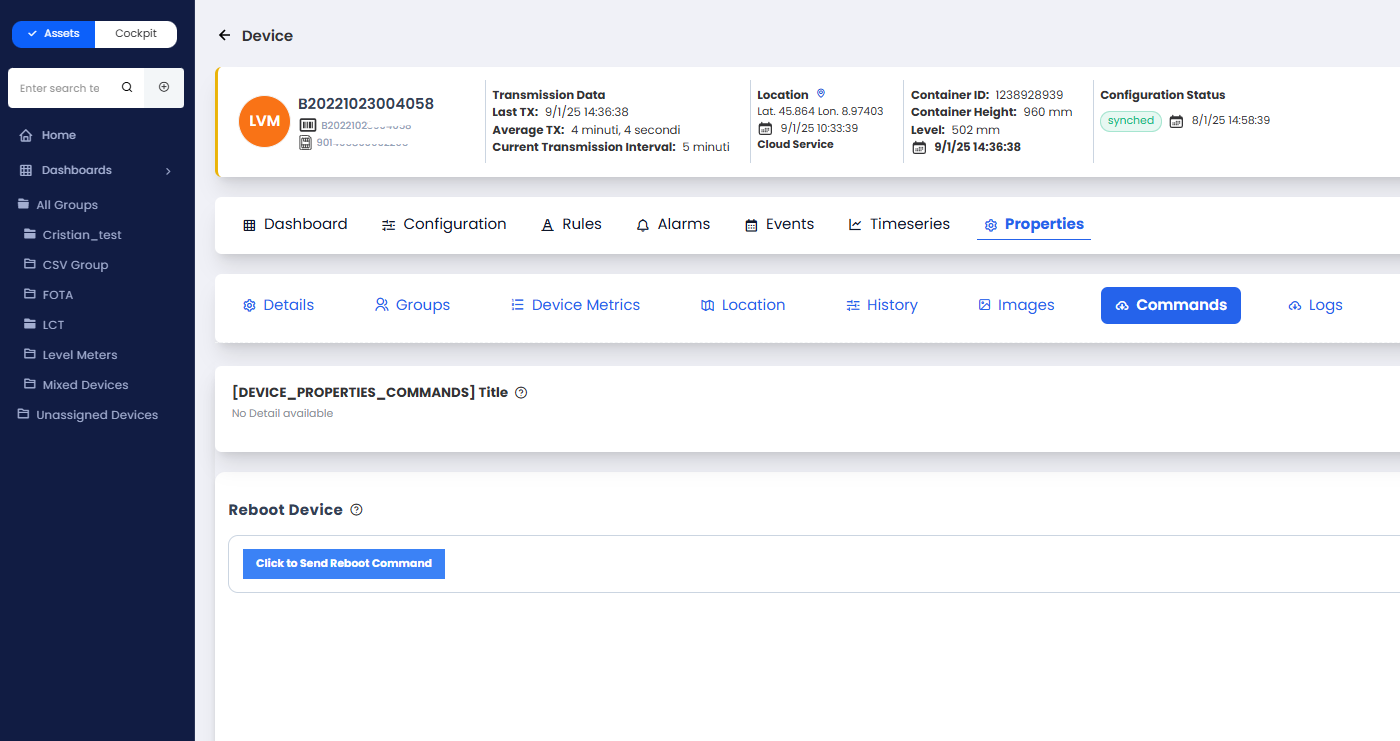Click help icon beside Commands Title
This screenshot has height=741, width=1400.
click(x=521, y=393)
